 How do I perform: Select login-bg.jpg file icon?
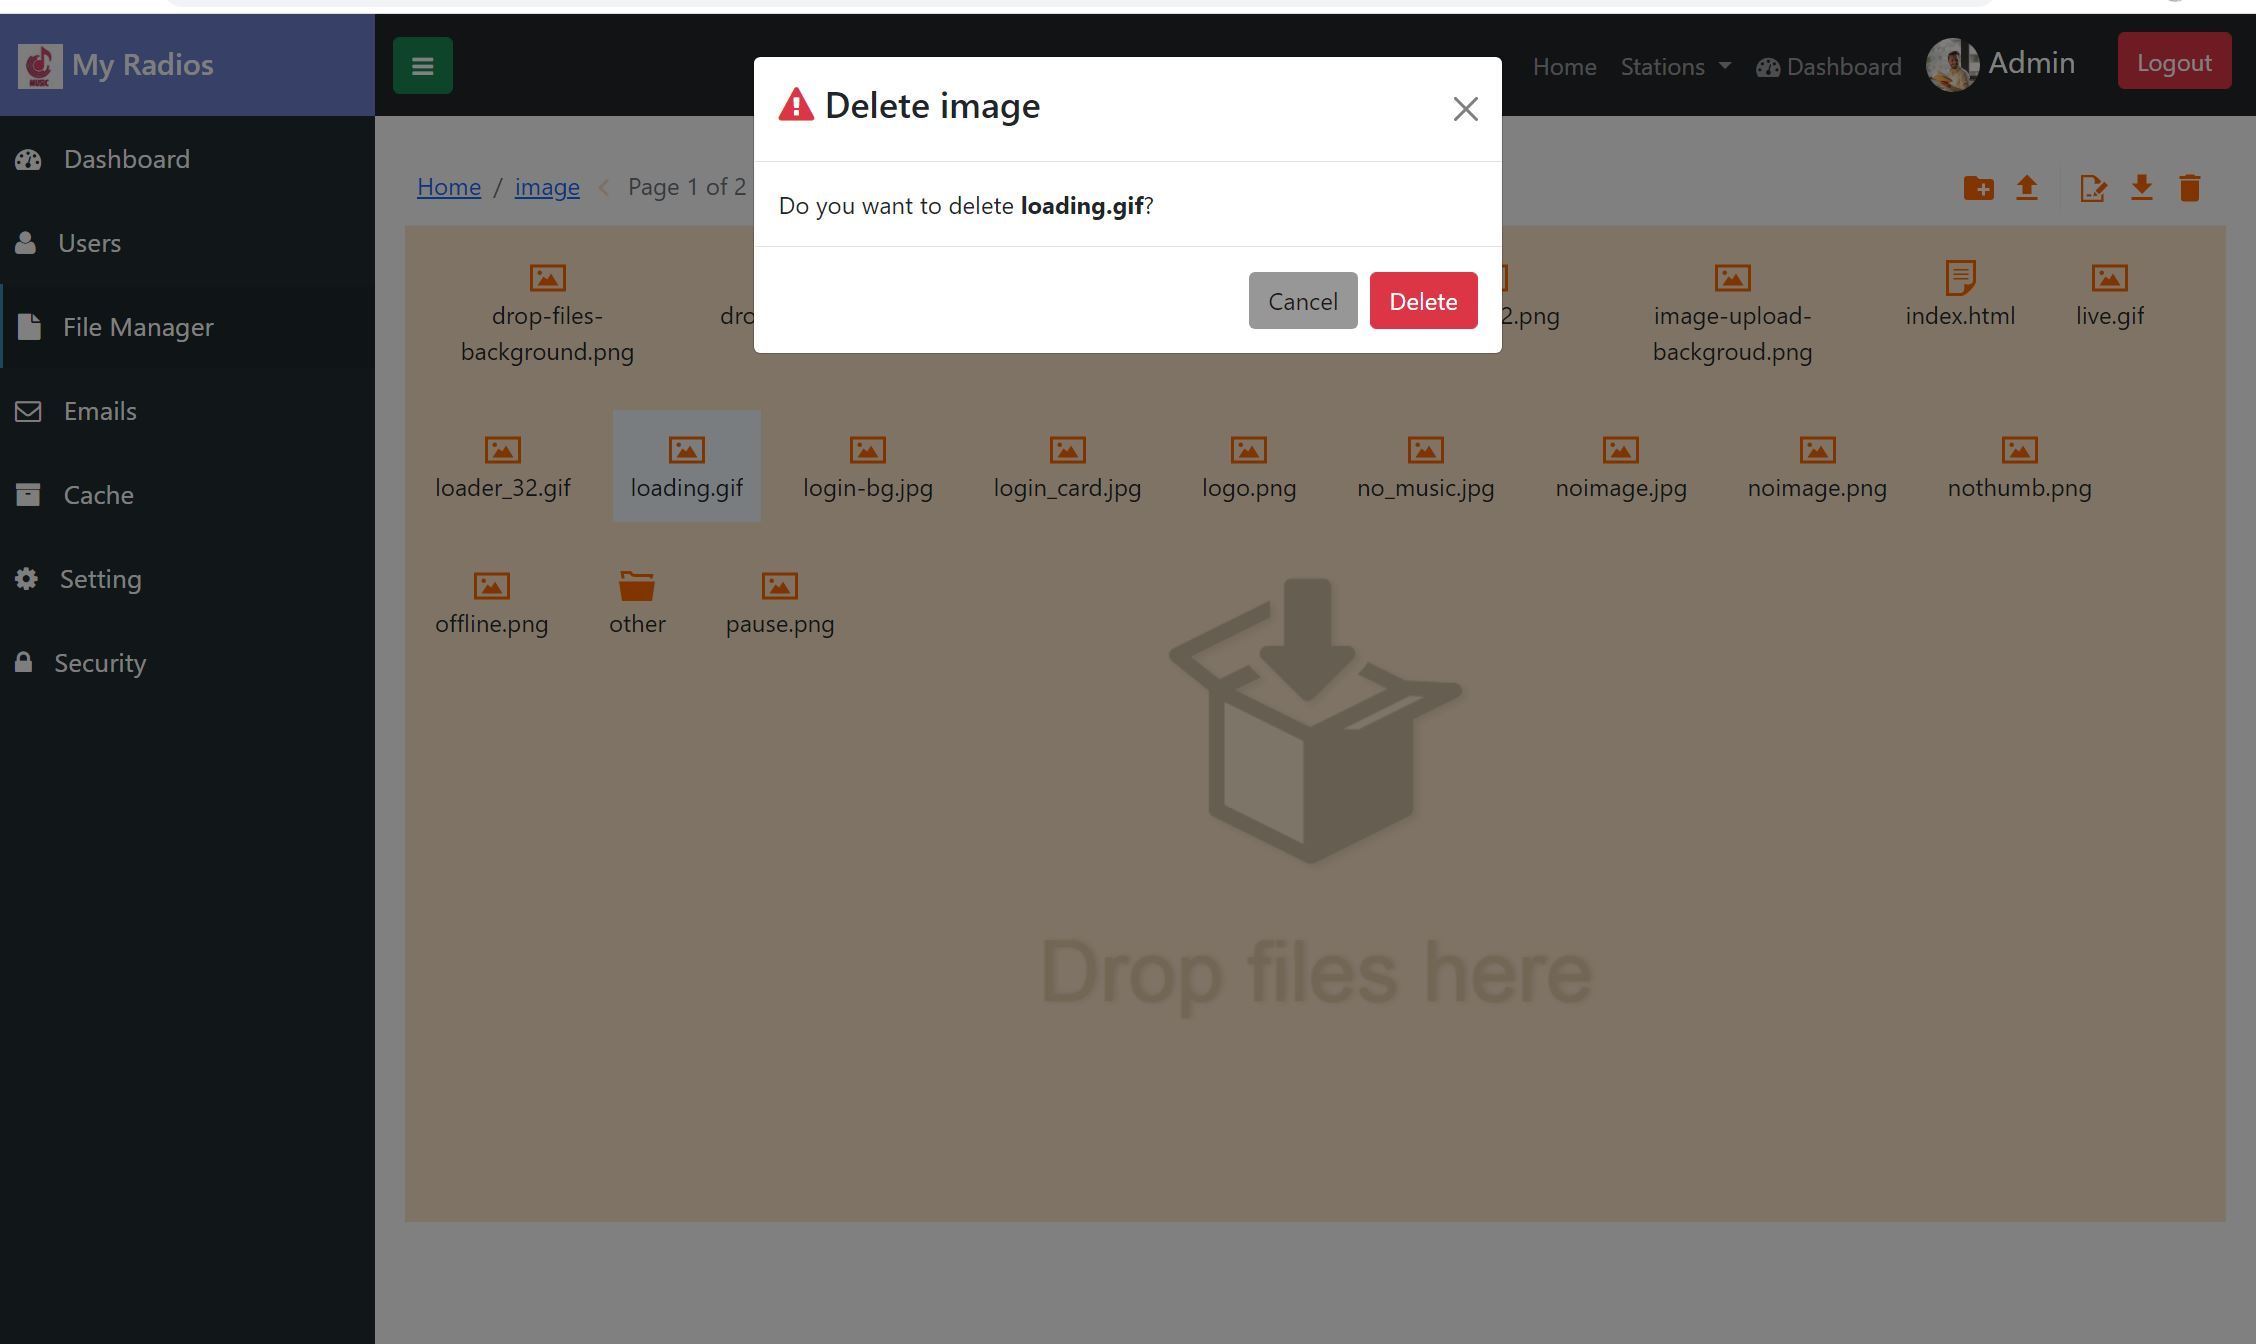(x=867, y=450)
